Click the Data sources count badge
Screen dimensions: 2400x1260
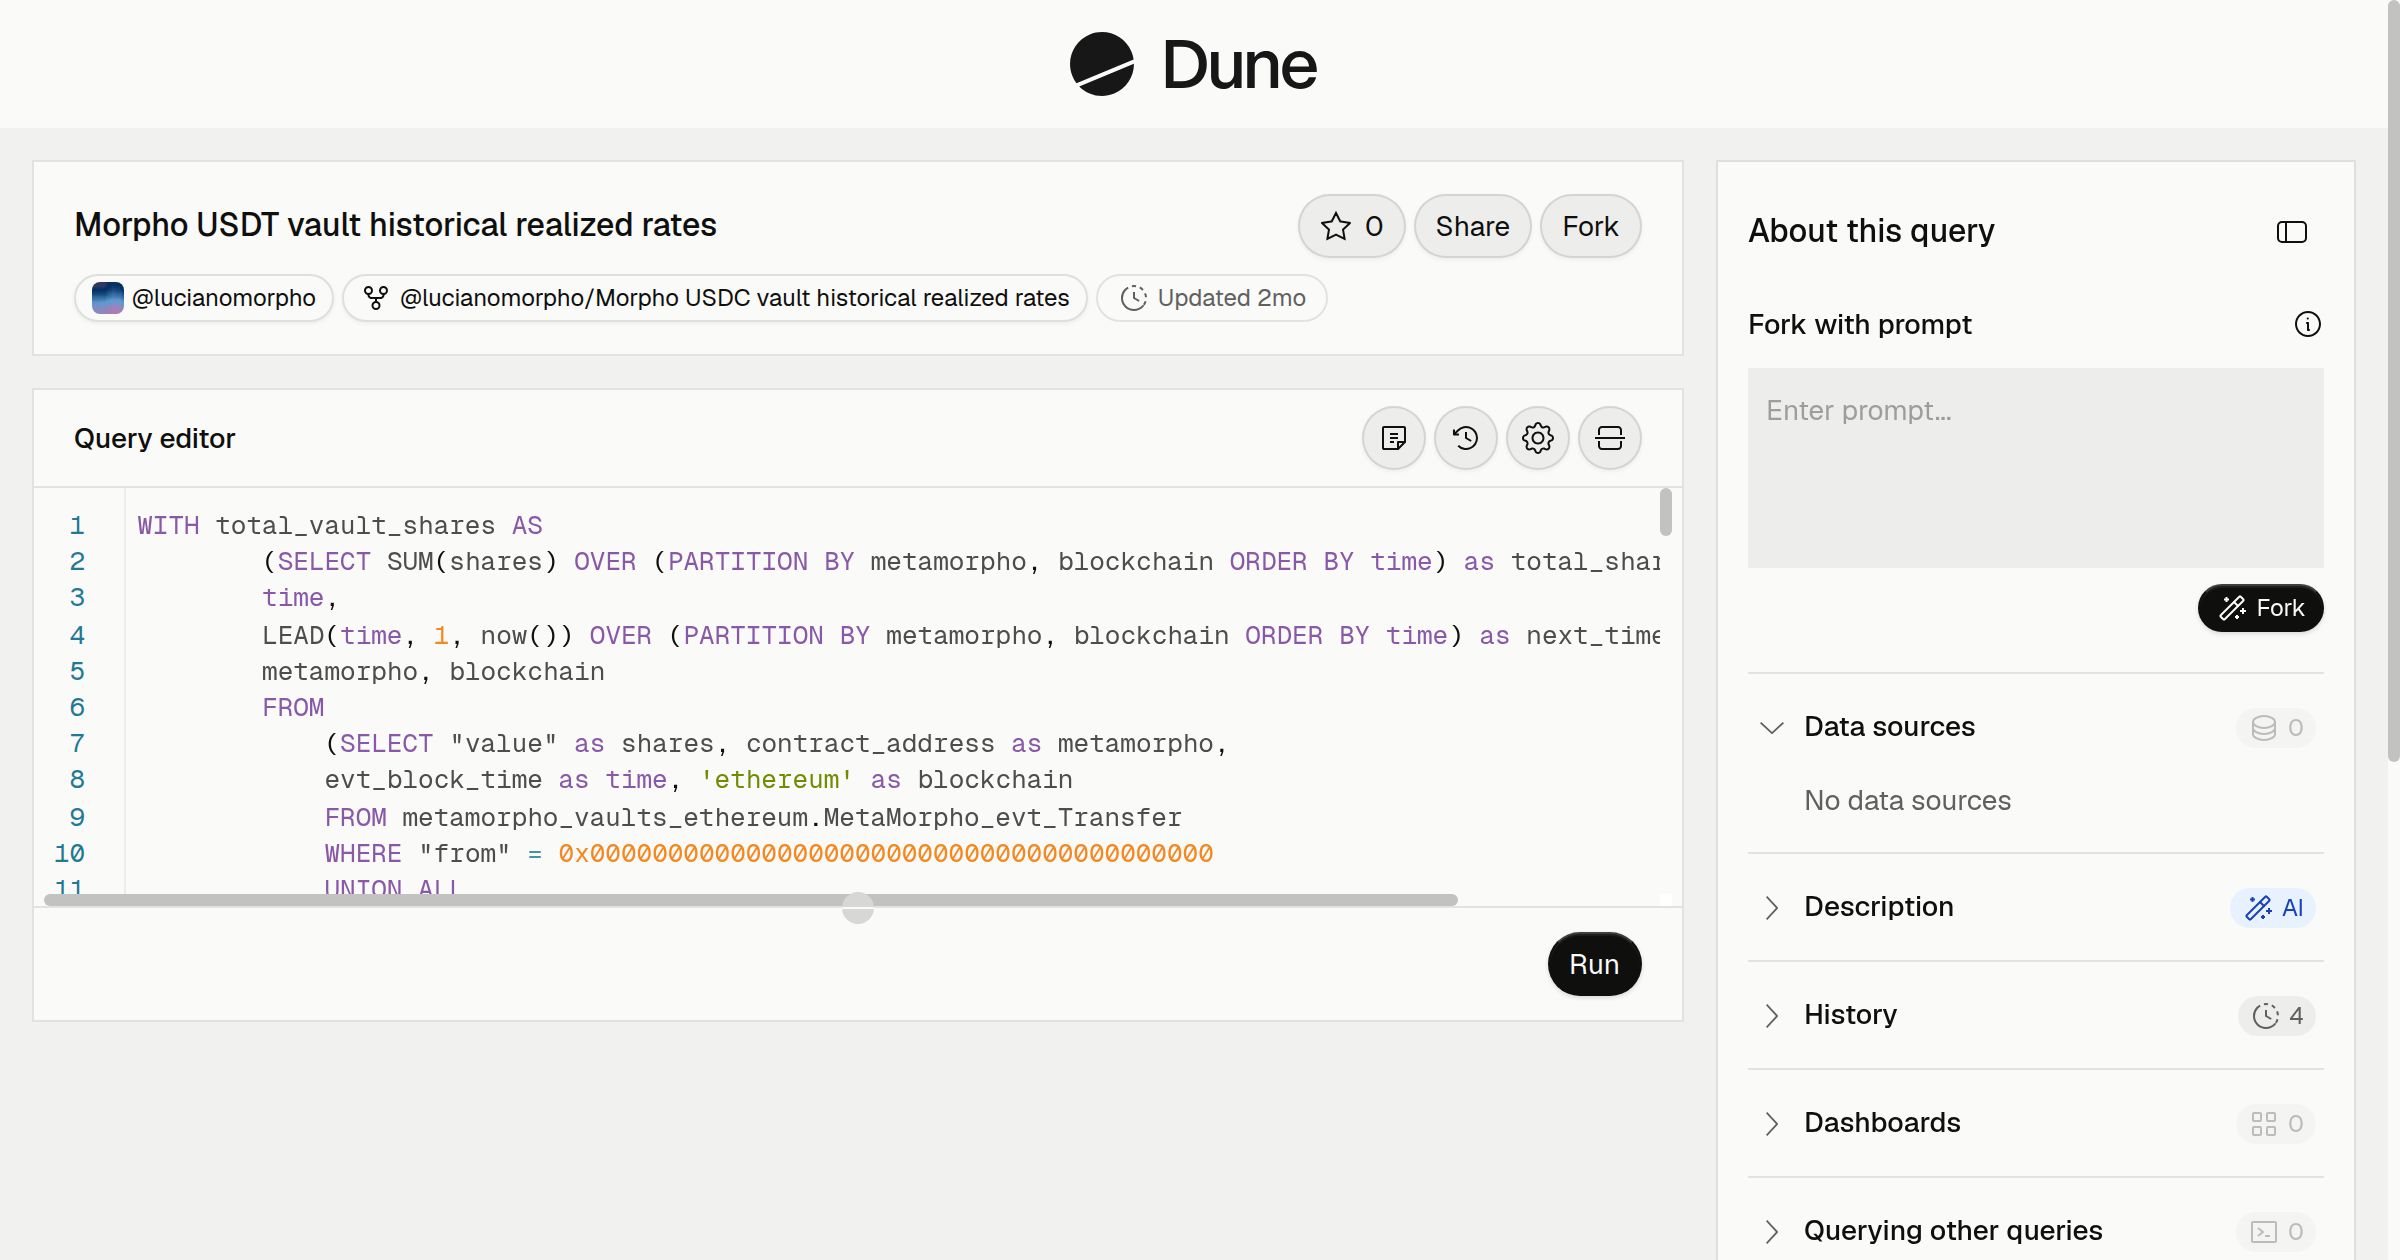(x=2277, y=727)
